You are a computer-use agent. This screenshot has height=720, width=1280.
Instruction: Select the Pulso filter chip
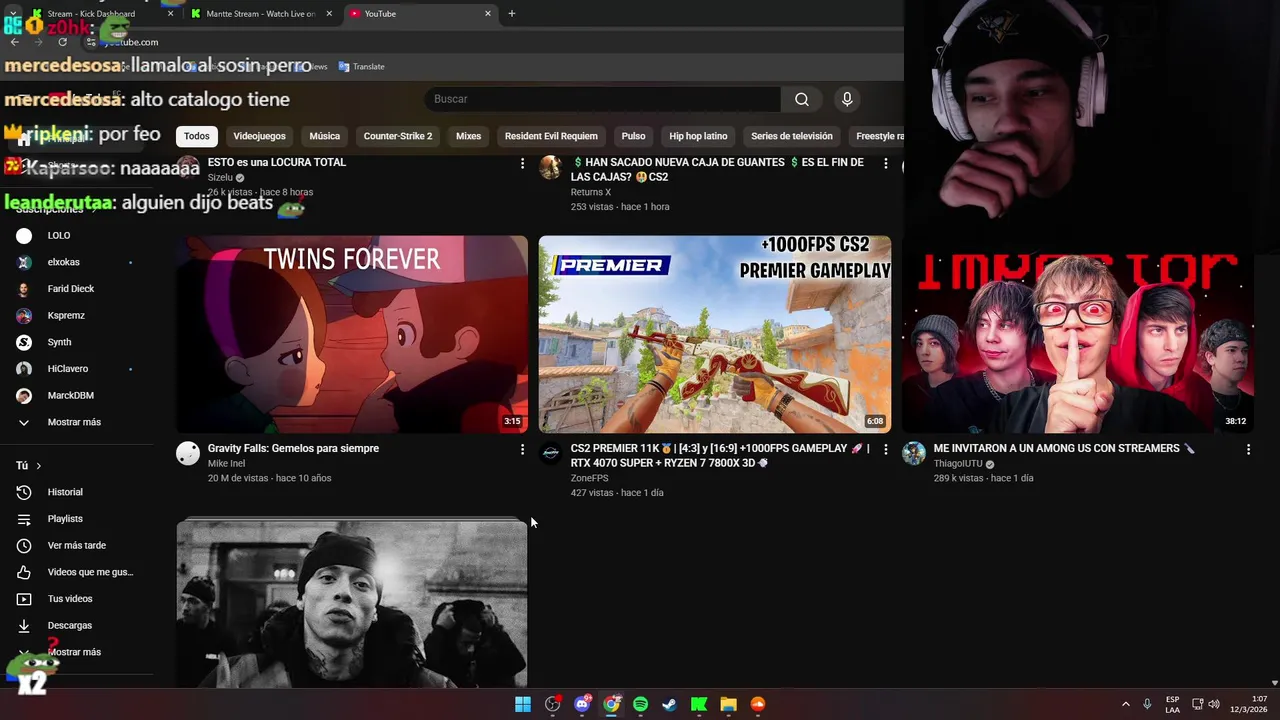click(x=633, y=136)
